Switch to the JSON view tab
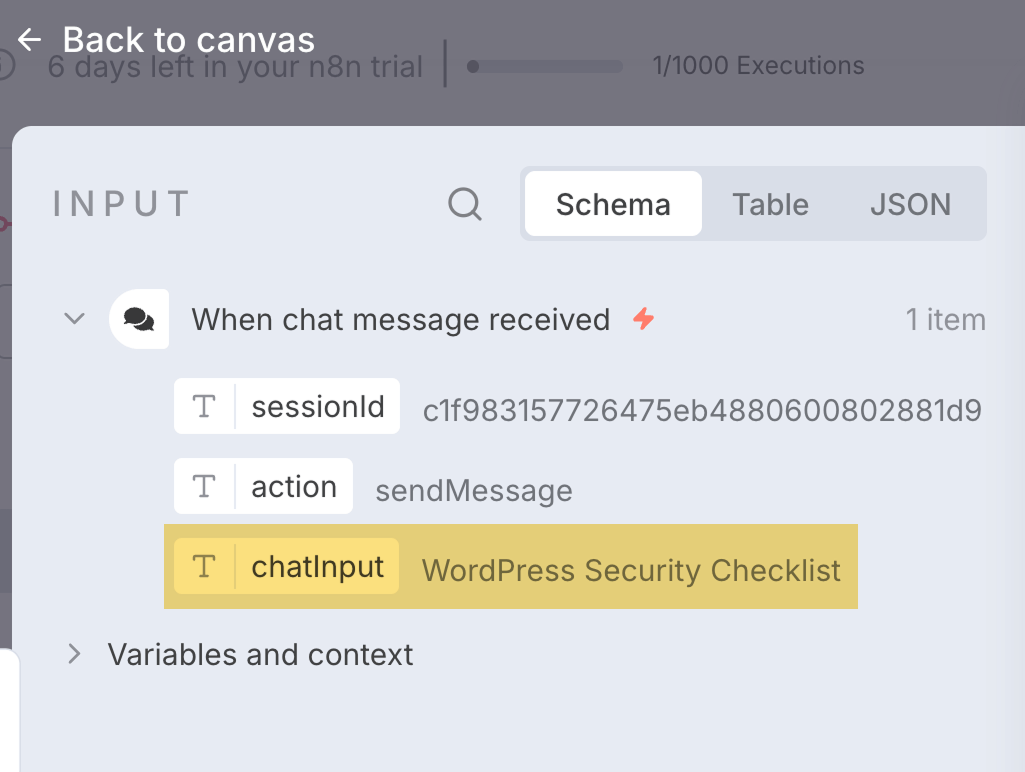The width and height of the screenshot is (1025, 772). pyautogui.click(x=910, y=204)
